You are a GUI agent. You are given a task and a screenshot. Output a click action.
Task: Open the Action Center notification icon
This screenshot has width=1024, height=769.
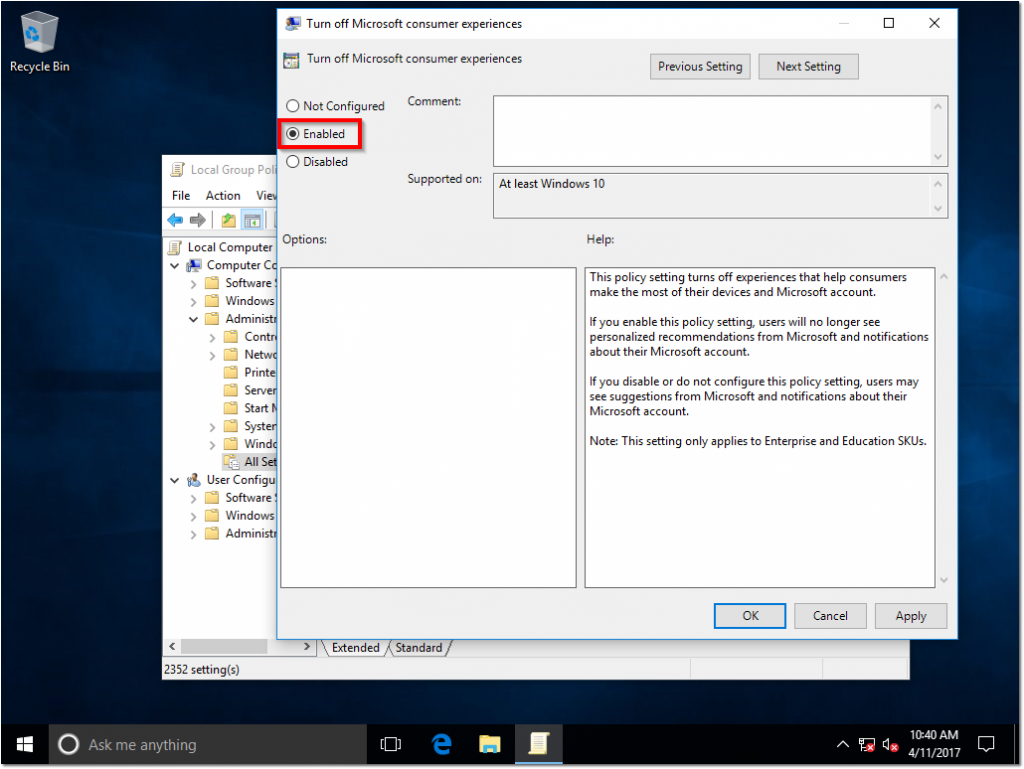[x=985, y=744]
